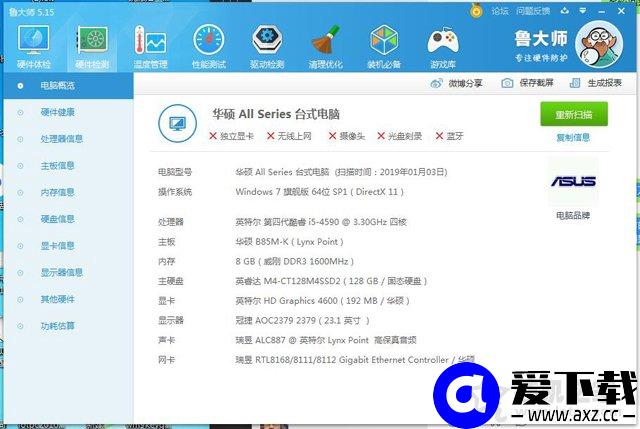
Task: Click the 复制信息 copy info link
Action: point(573,138)
